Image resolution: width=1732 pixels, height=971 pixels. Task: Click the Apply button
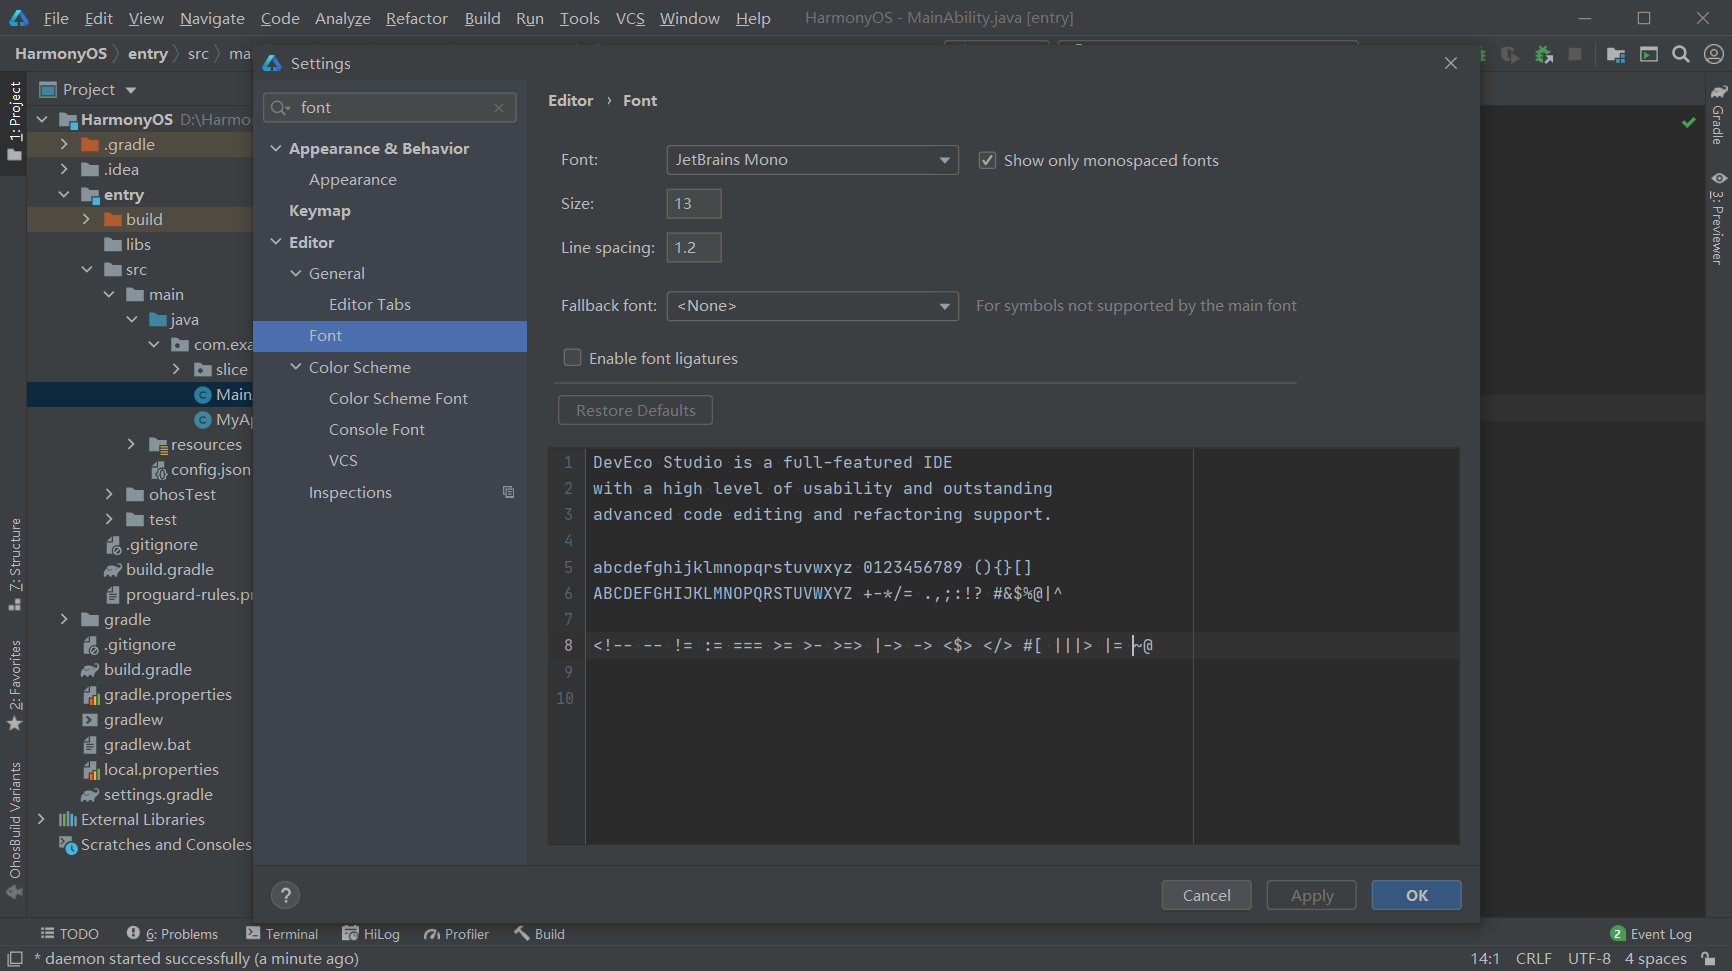pyautogui.click(x=1311, y=895)
